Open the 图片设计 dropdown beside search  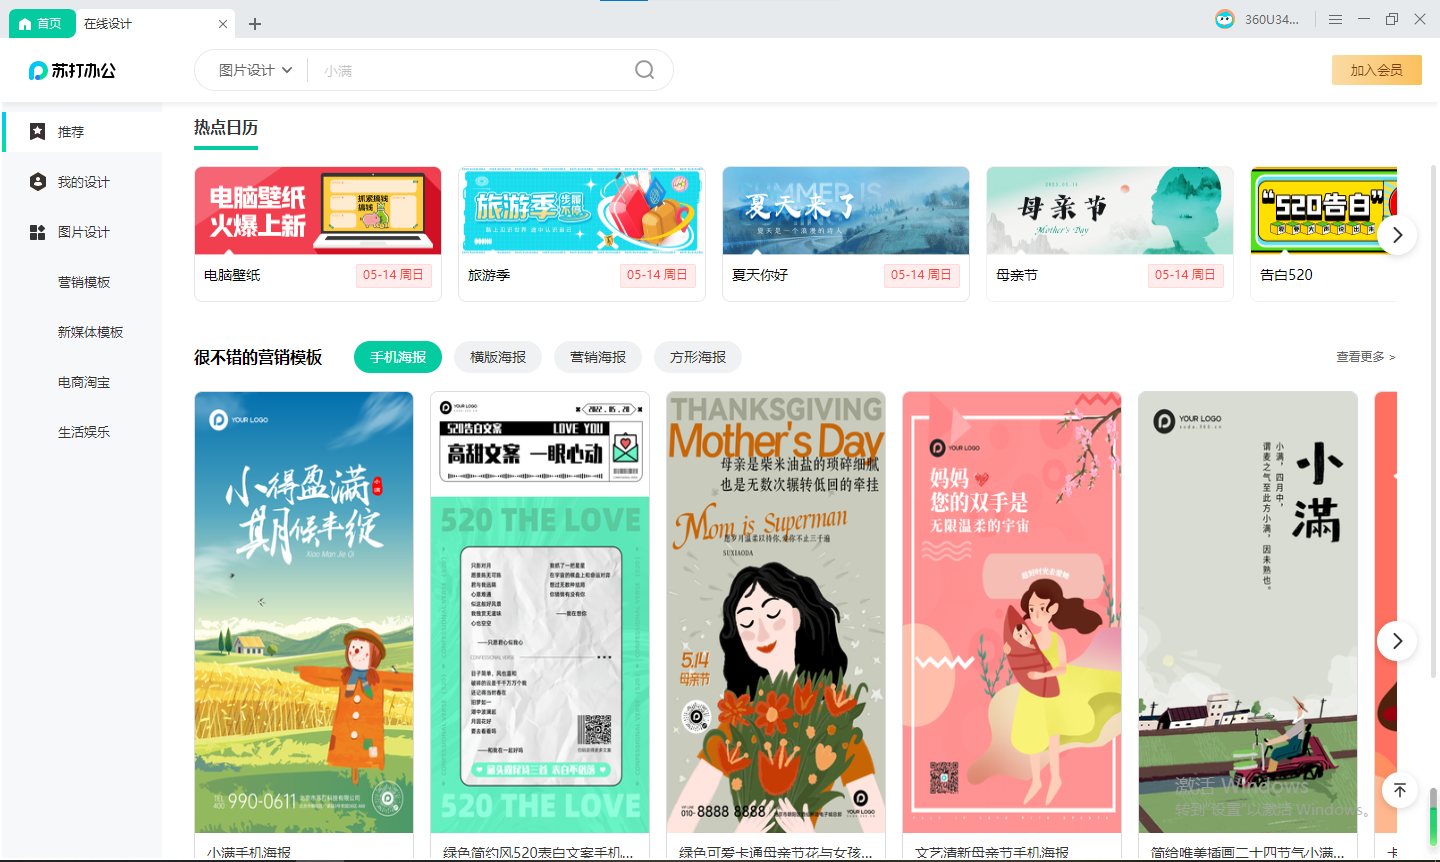click(x=250, y=70)
